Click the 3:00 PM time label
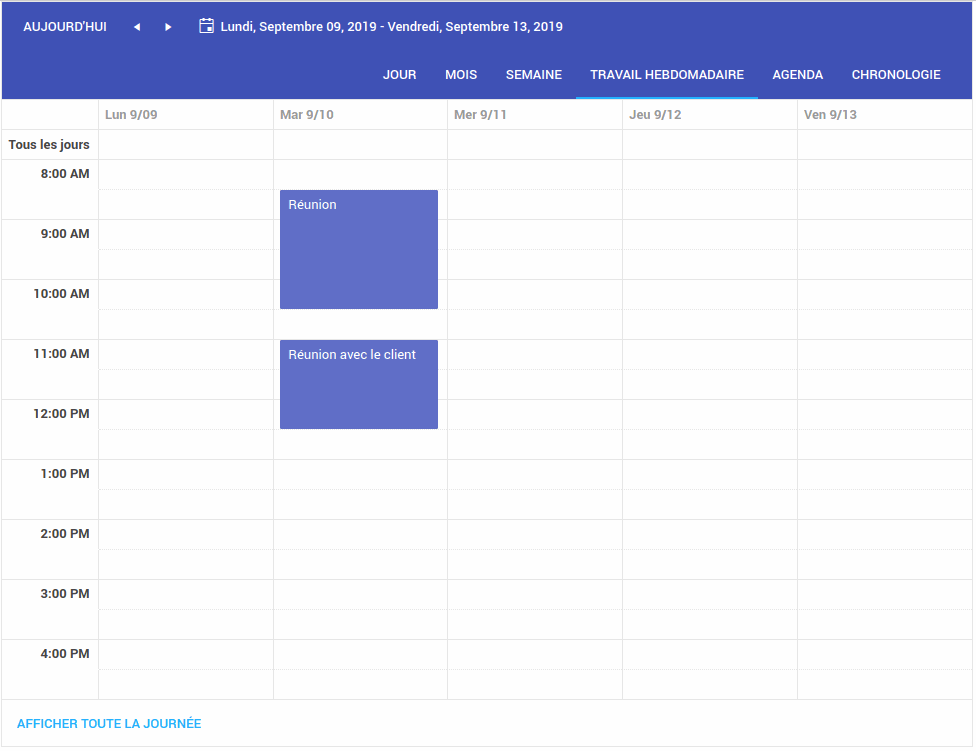Screen dimensions: 976x751 65,594
